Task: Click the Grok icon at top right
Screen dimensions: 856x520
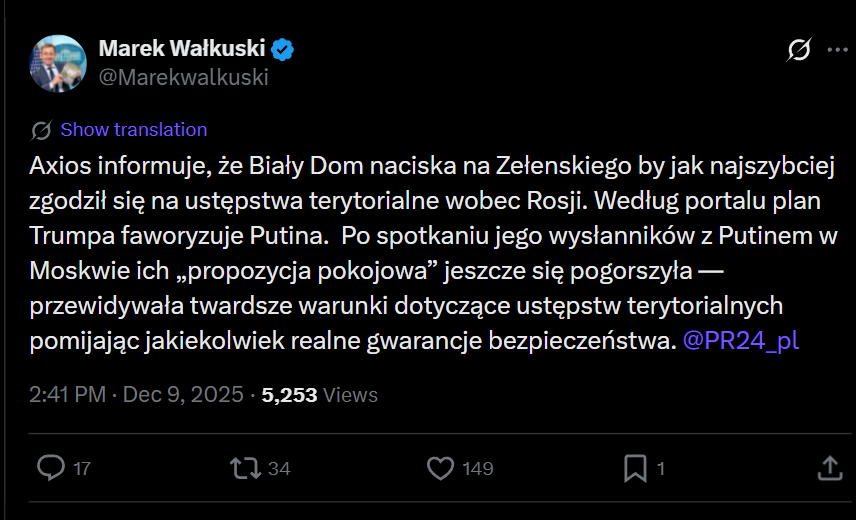Action: (x=799, y=50)
